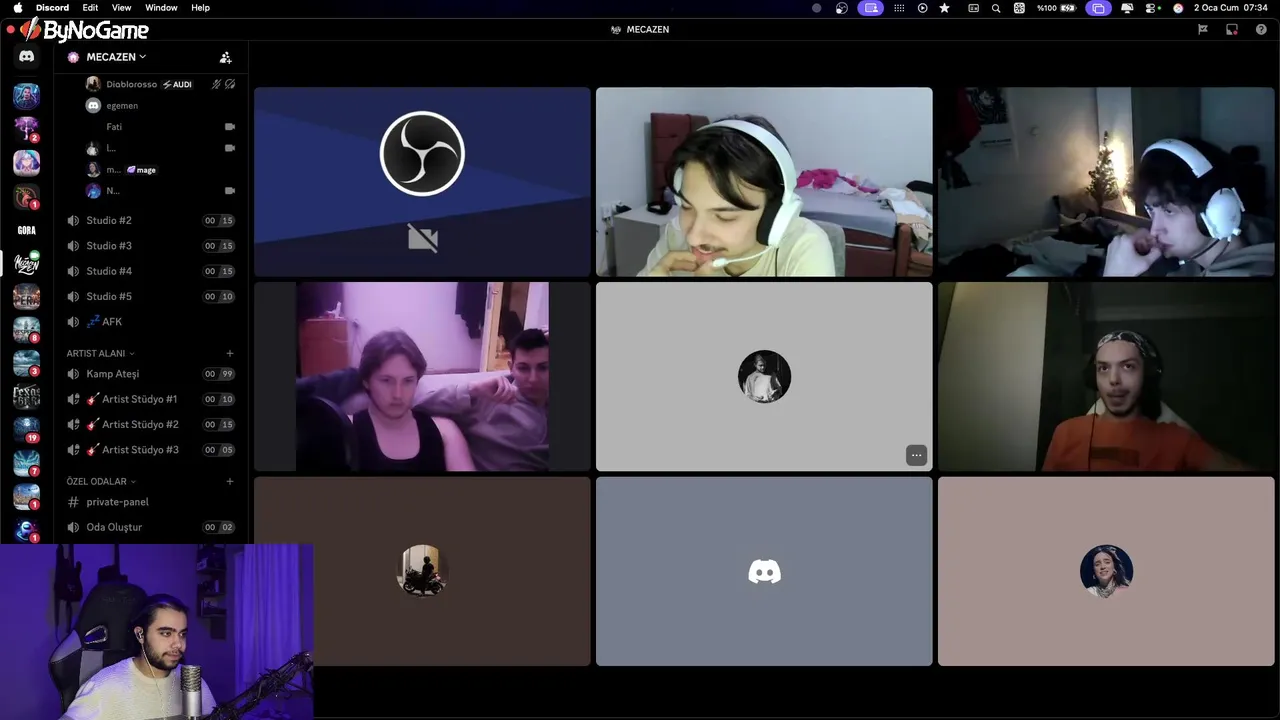Screen dimensions: 1280x720
Task: Focus the orange shirt user's video tile
Action: (x=1106, y=376)
